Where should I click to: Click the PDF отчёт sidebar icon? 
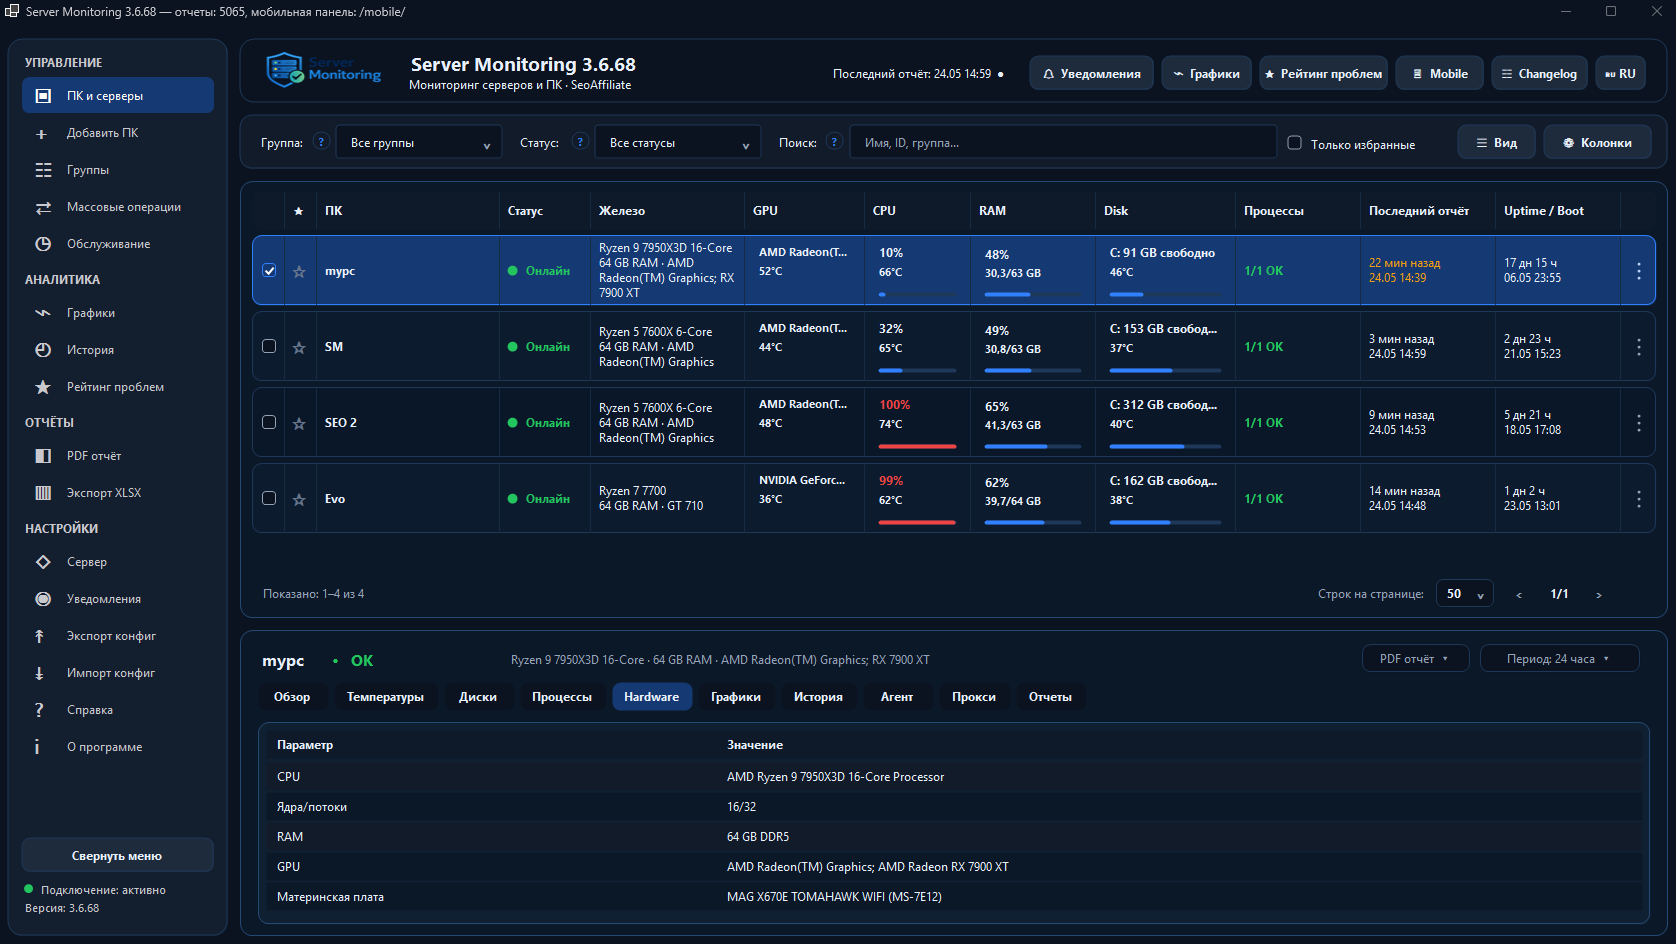coord(43,456)
